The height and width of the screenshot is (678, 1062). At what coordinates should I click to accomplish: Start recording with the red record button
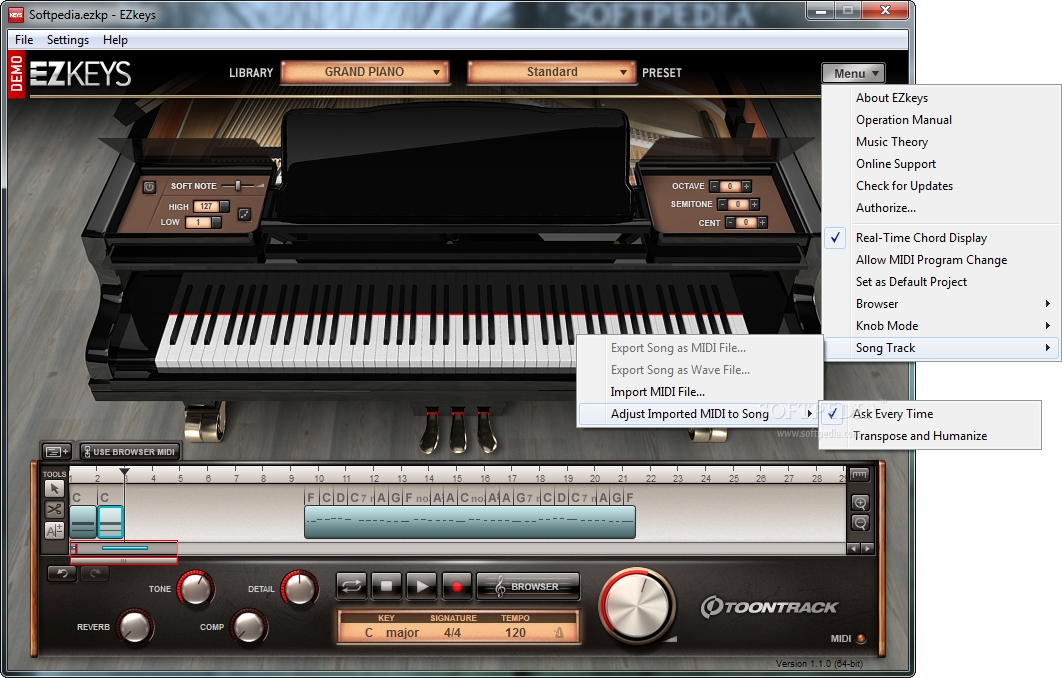[457, 586]
